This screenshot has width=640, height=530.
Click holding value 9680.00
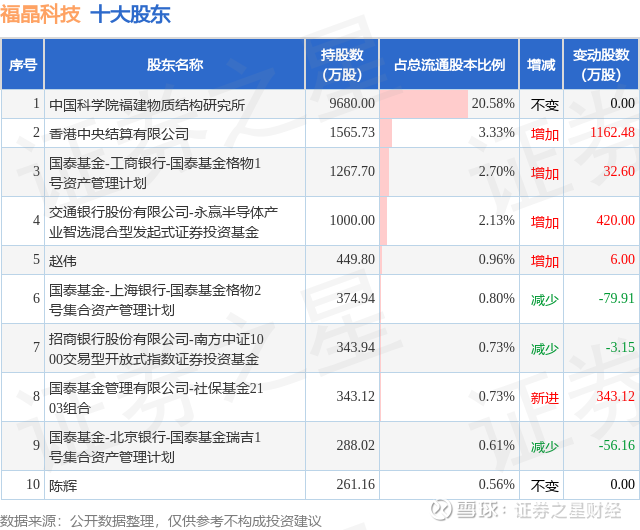point(352,103)
